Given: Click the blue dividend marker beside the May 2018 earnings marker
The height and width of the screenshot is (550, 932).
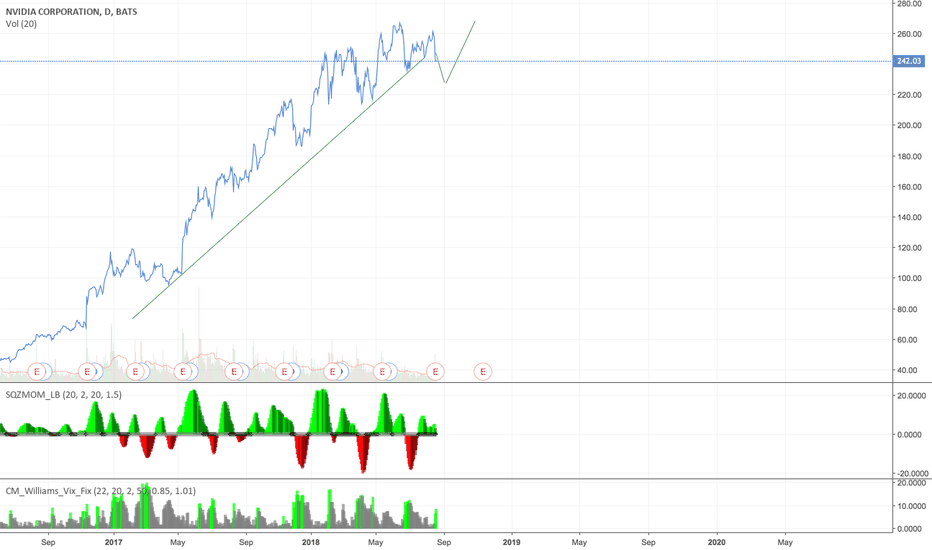Looking at the screenshot, I should pyautogui.click(x=391, y=372).
